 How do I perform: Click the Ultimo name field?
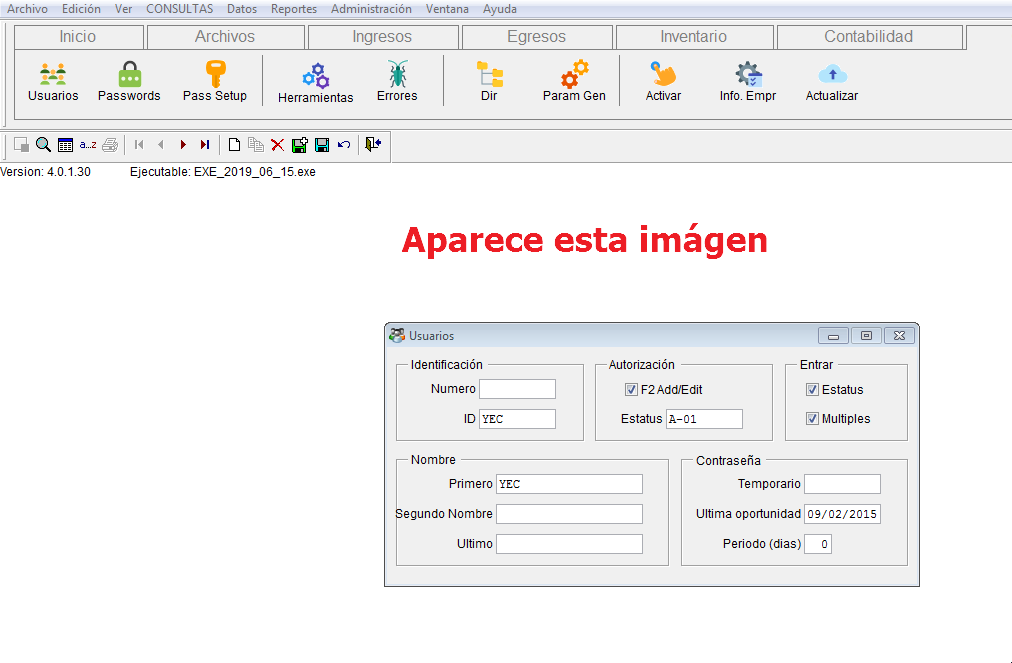point(569,544)
